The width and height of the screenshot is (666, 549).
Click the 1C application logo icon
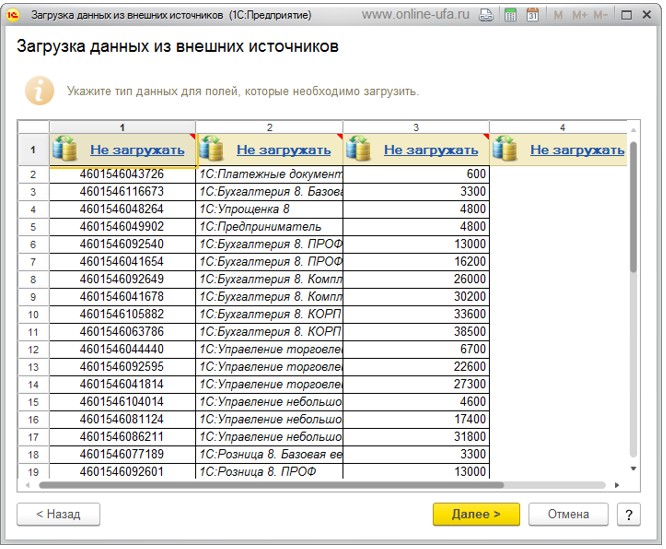point(13,16)
